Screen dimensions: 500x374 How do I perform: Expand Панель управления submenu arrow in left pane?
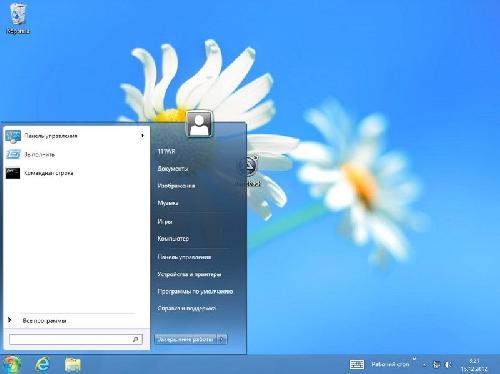[x=142, y=136]
